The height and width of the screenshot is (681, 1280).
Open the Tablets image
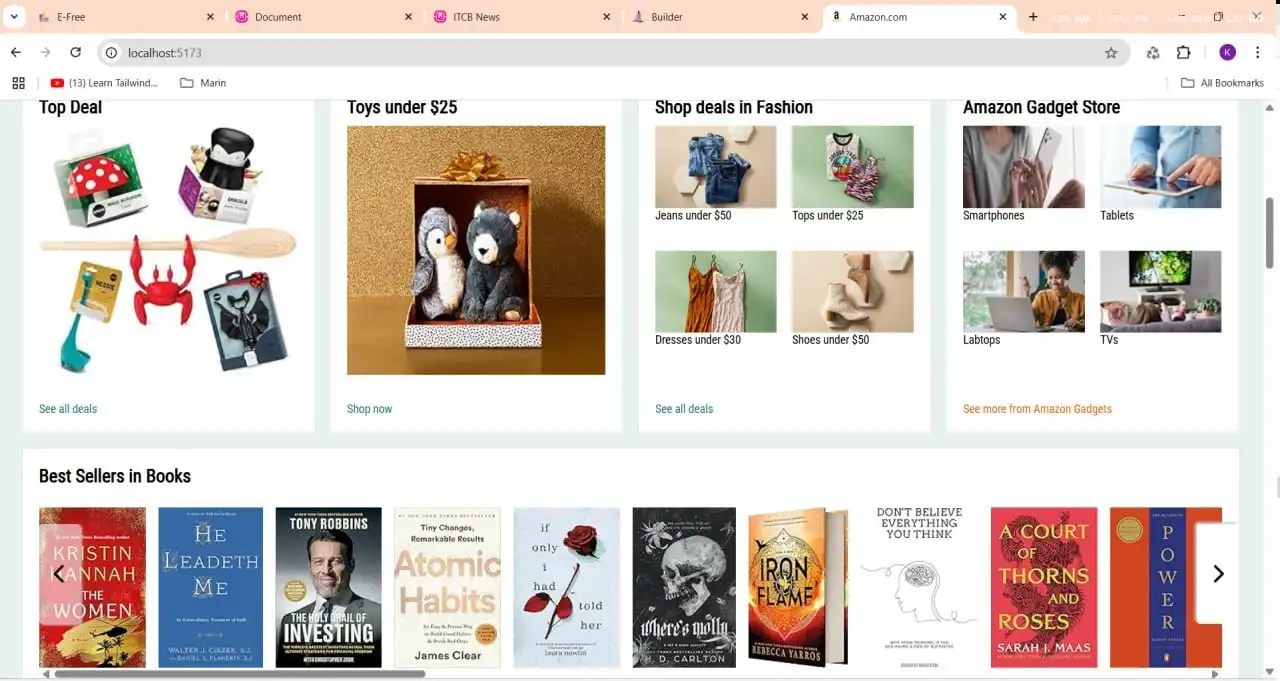pos(1160,166)
